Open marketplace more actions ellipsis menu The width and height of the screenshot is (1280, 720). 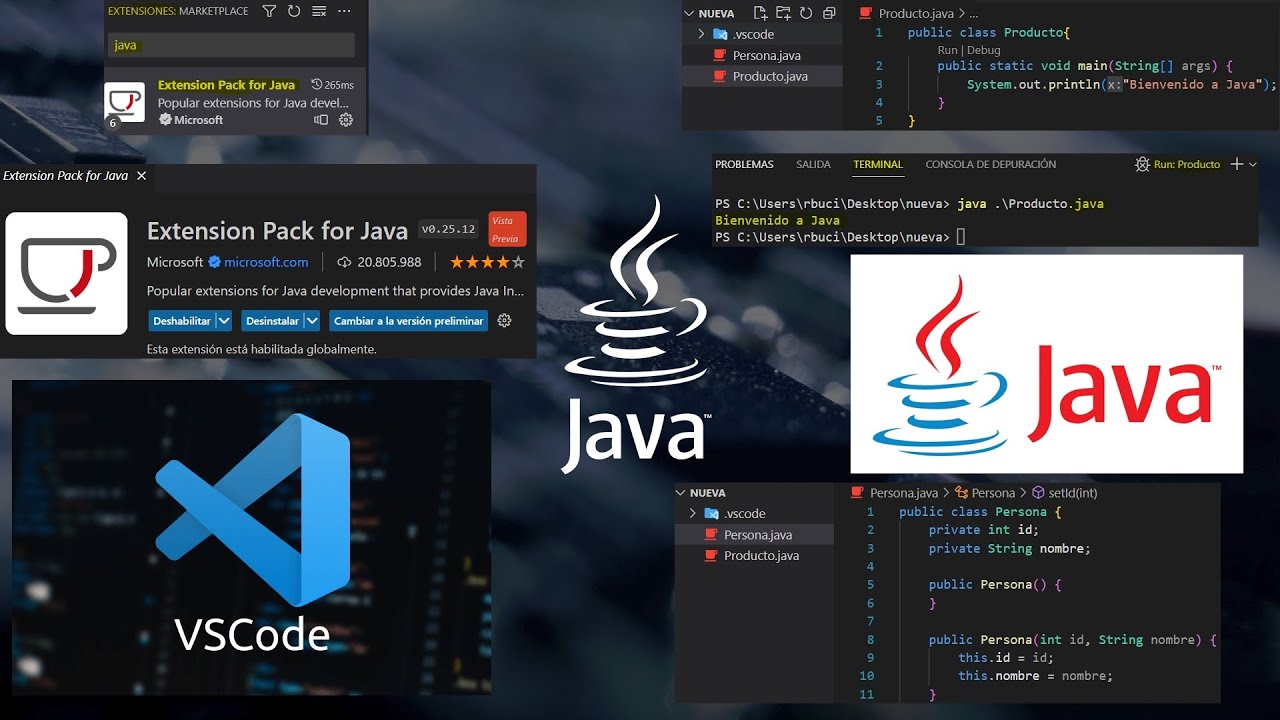pos(344,11)
